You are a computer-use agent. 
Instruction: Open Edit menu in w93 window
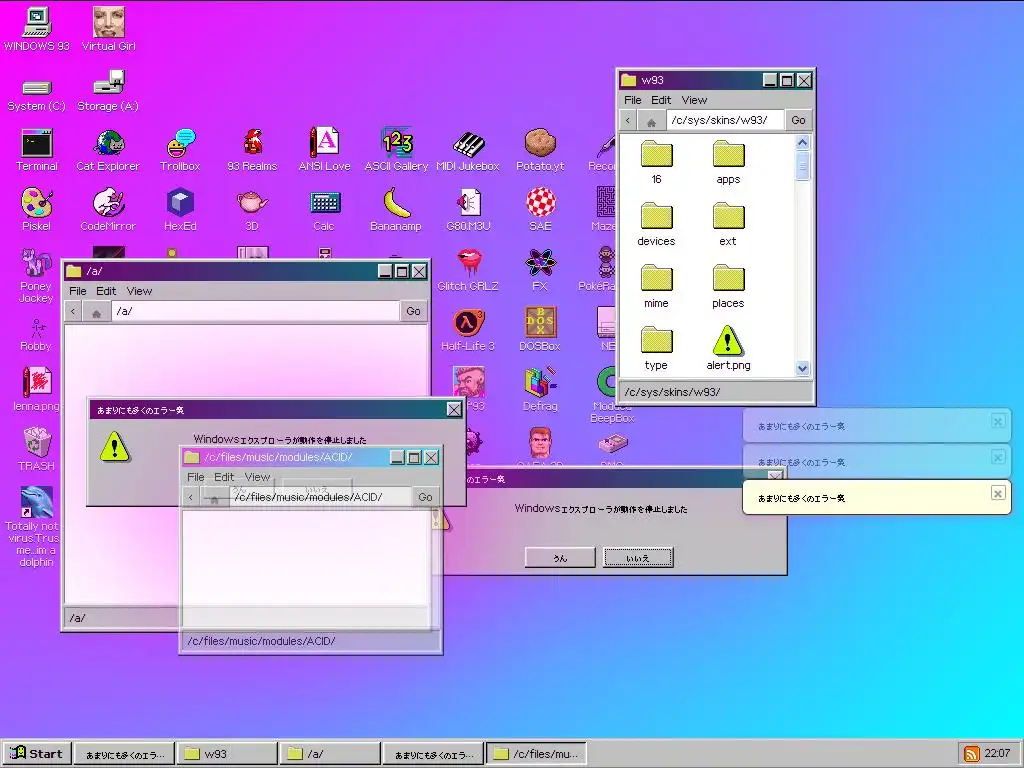(661, 100)
